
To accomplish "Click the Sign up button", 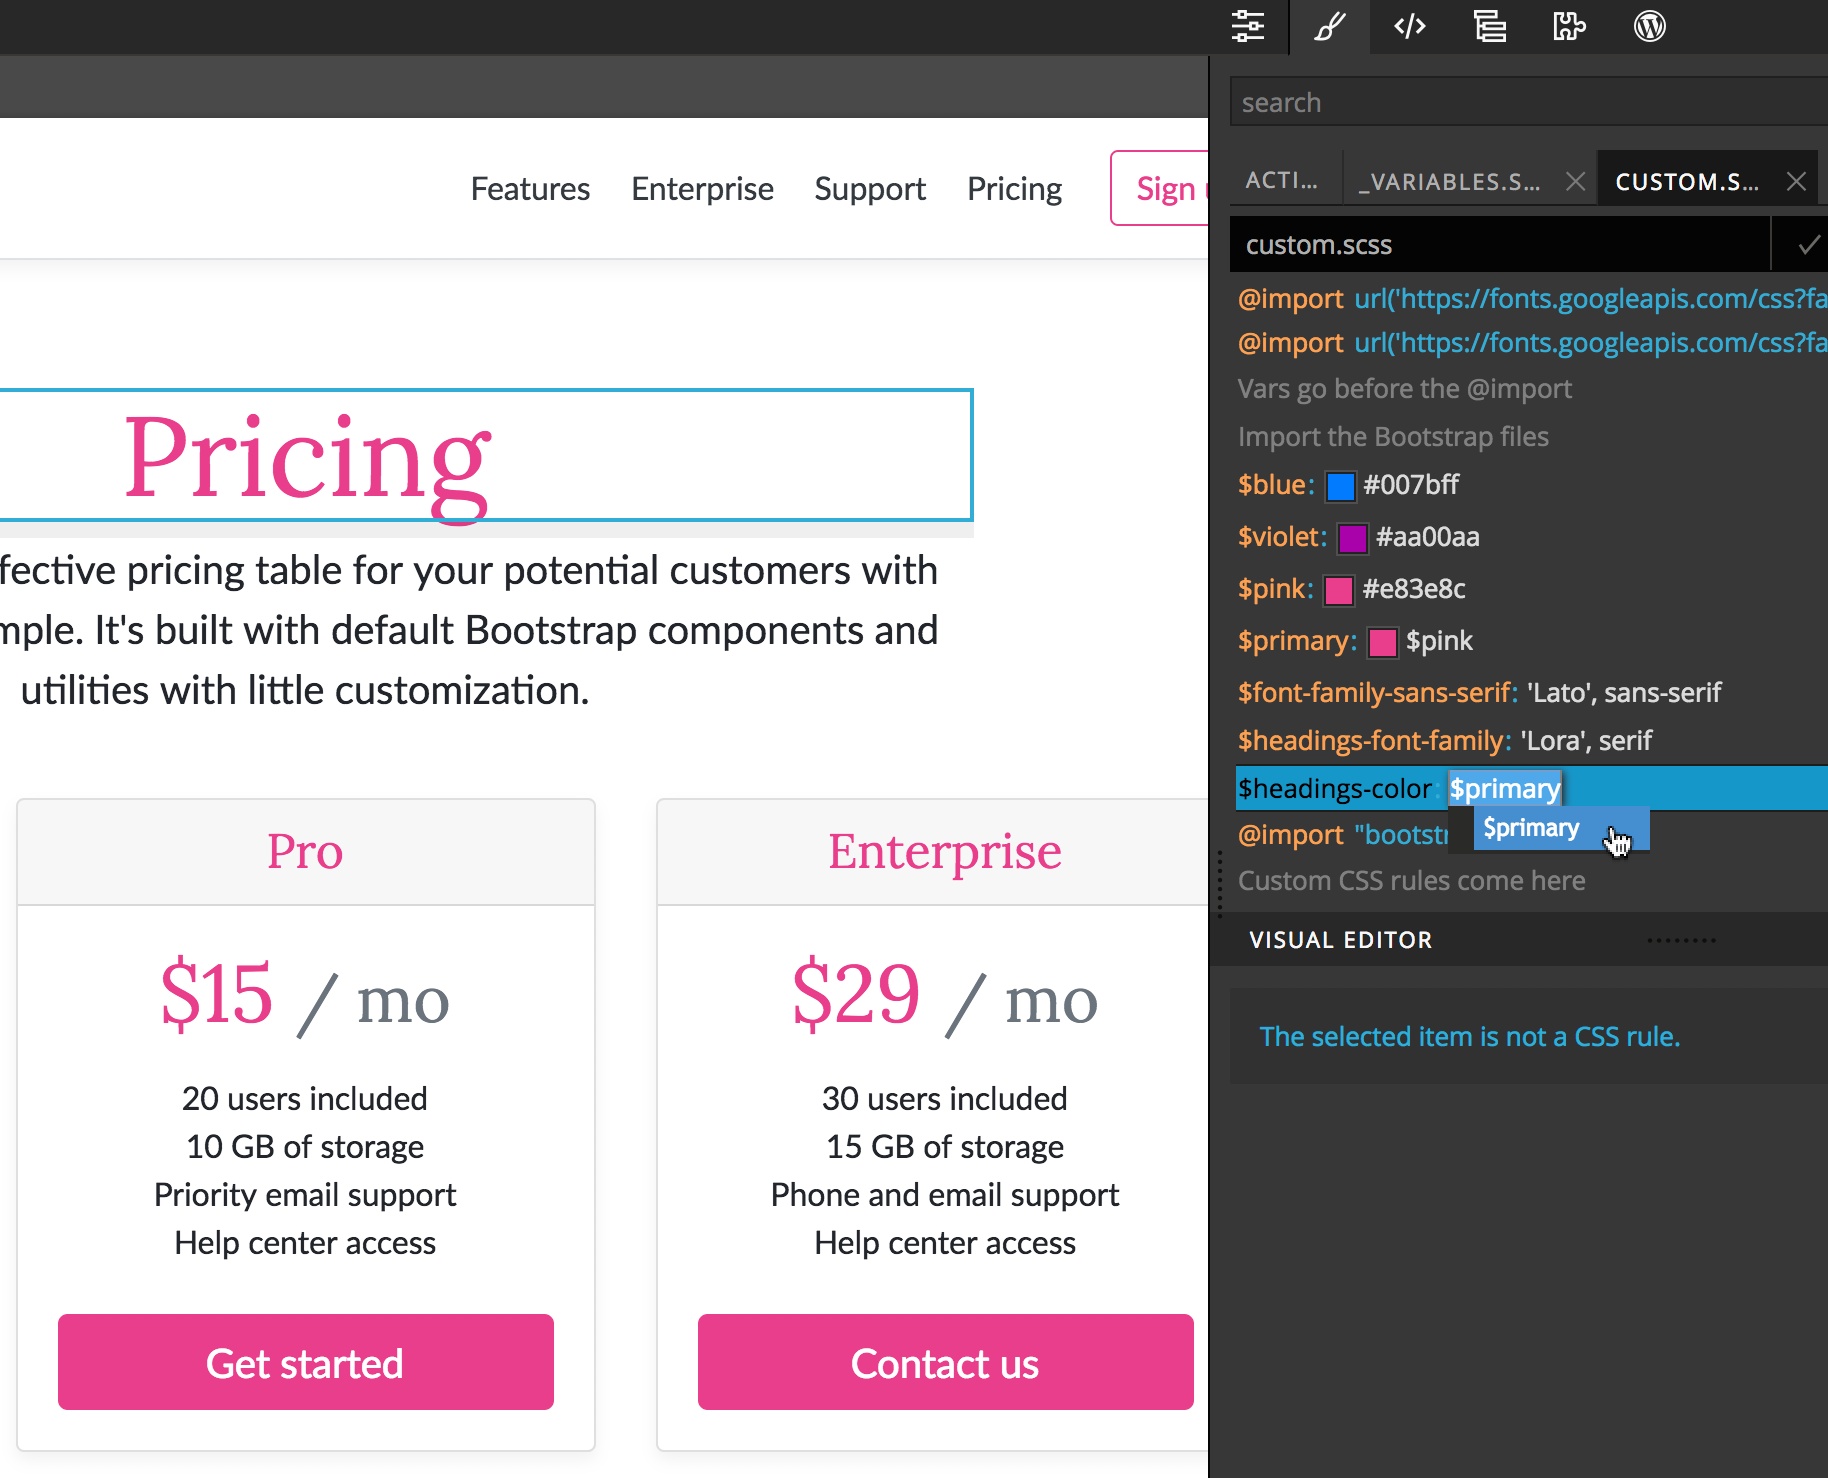I will (1160, 188).
